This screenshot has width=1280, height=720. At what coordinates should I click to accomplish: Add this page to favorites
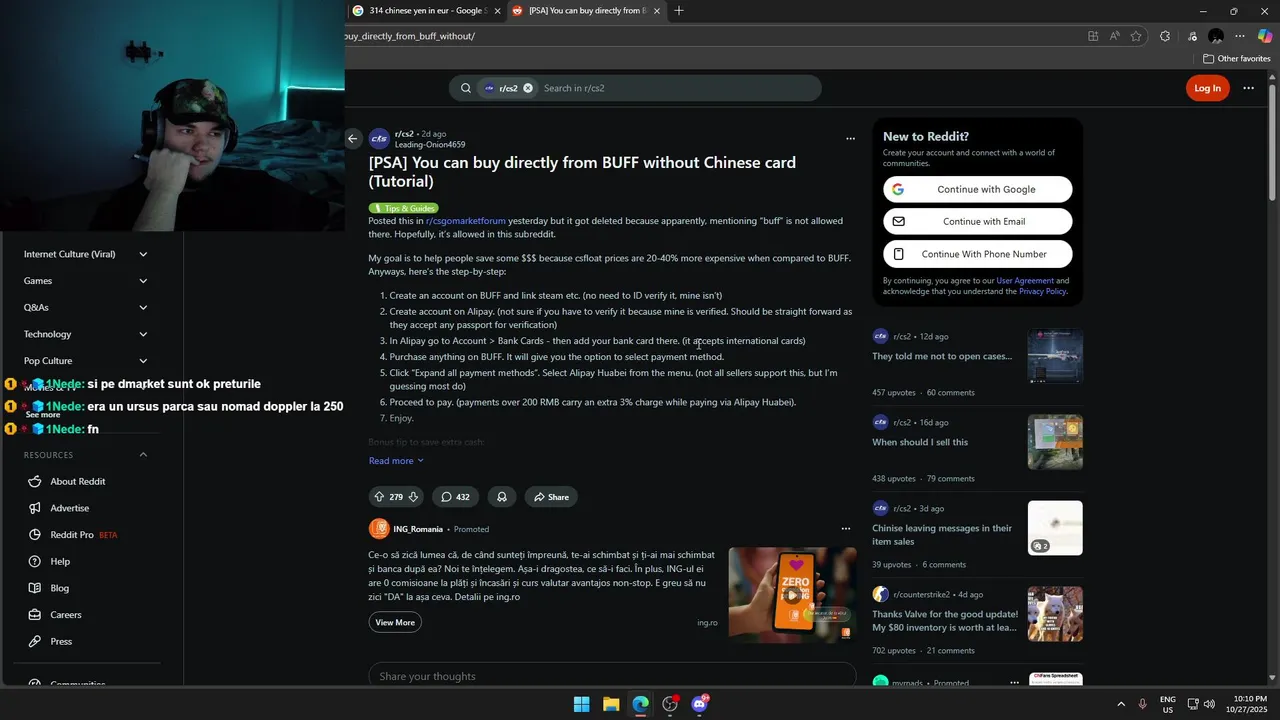tap(1136, 36)
